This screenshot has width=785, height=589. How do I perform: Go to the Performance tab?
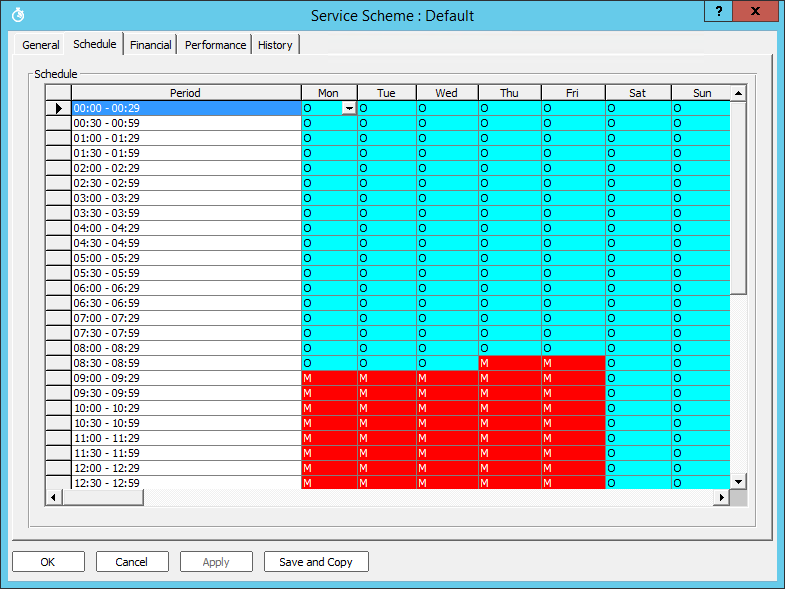click(x=215, y=45)
